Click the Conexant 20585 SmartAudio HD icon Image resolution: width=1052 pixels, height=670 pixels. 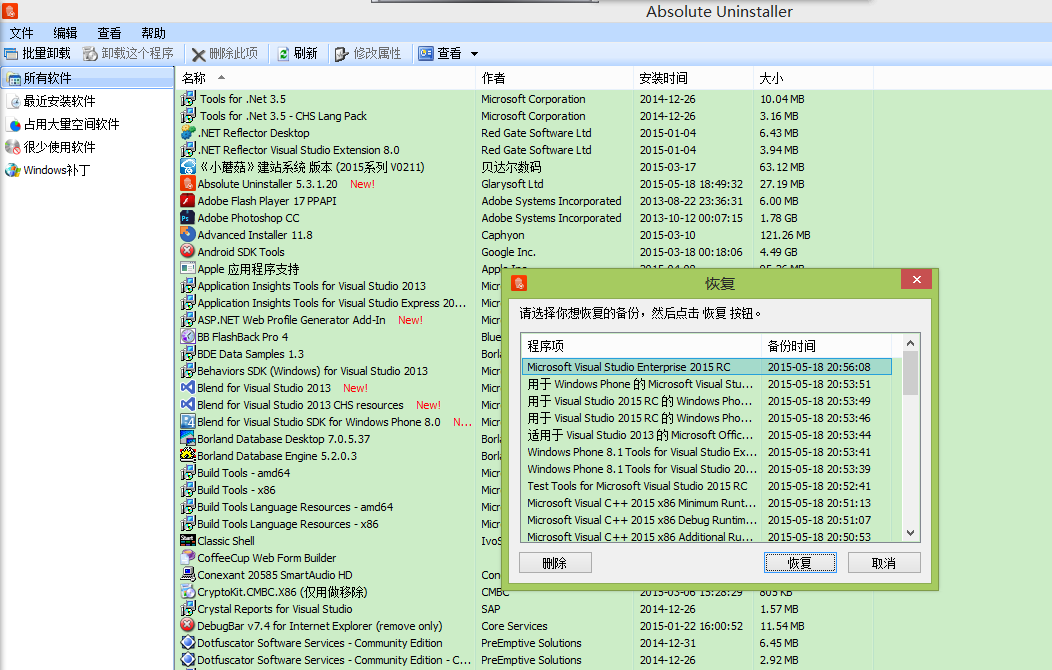(188, 575)
